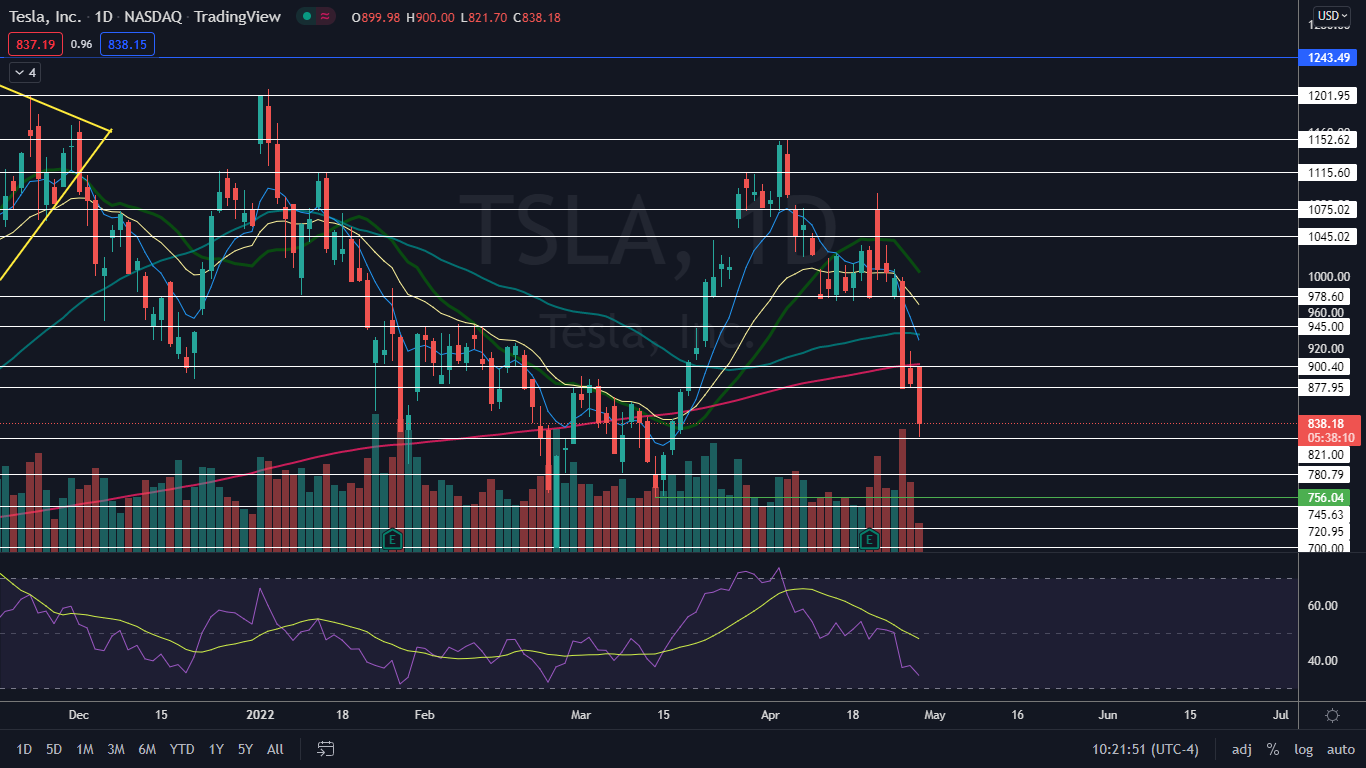The width and height of the screenshot is (1366, 768).
Task: Click the green market-open status dot
Action: (x=307, y=17)
